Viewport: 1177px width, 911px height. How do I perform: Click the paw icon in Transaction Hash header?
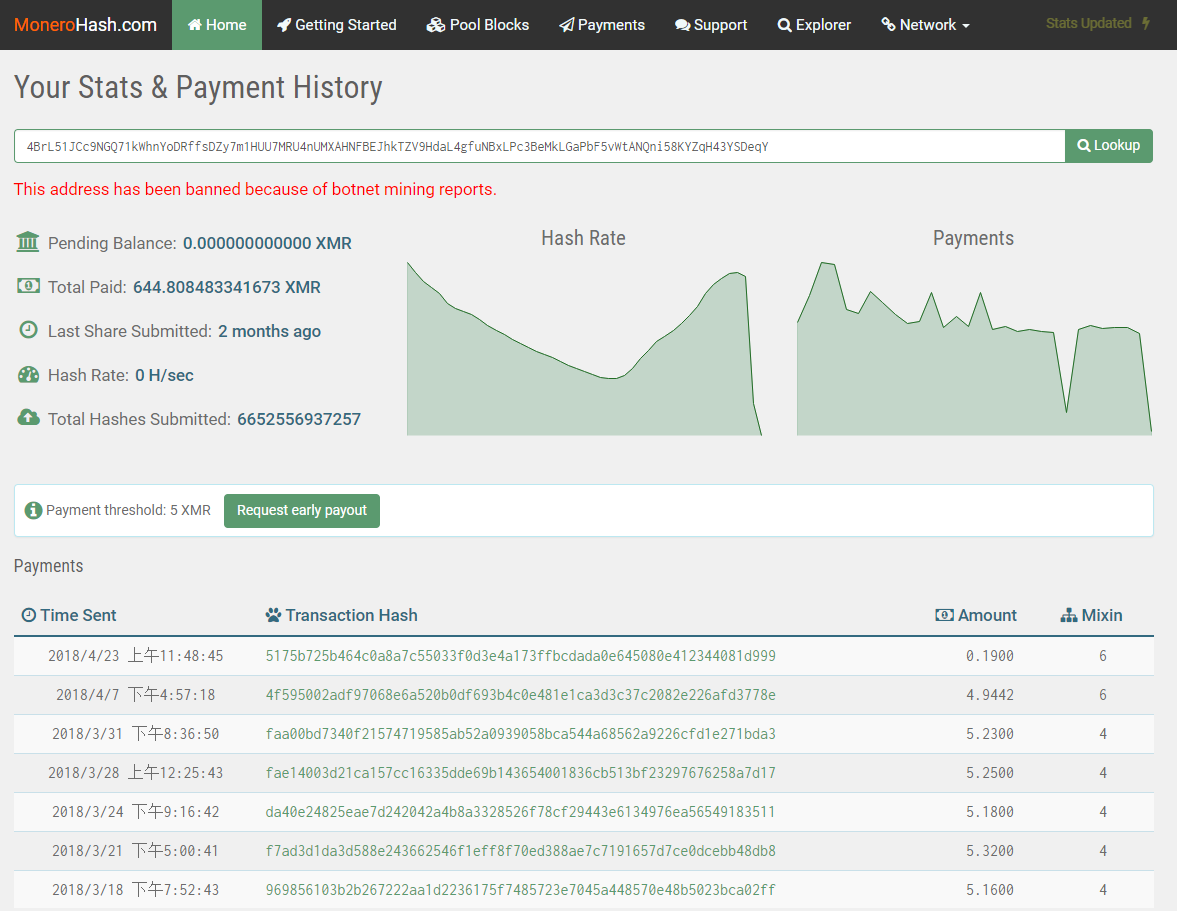coord(273,615)
